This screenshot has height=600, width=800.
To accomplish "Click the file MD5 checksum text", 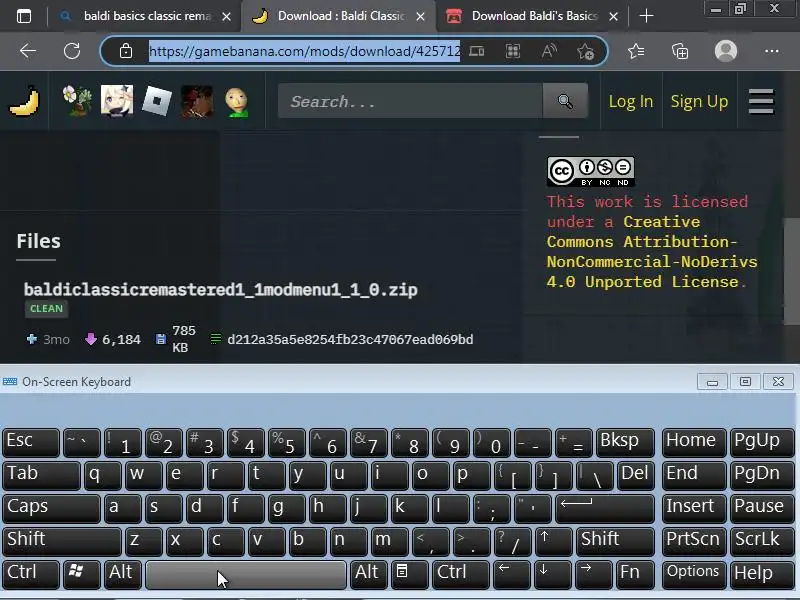I will (350, 340).
